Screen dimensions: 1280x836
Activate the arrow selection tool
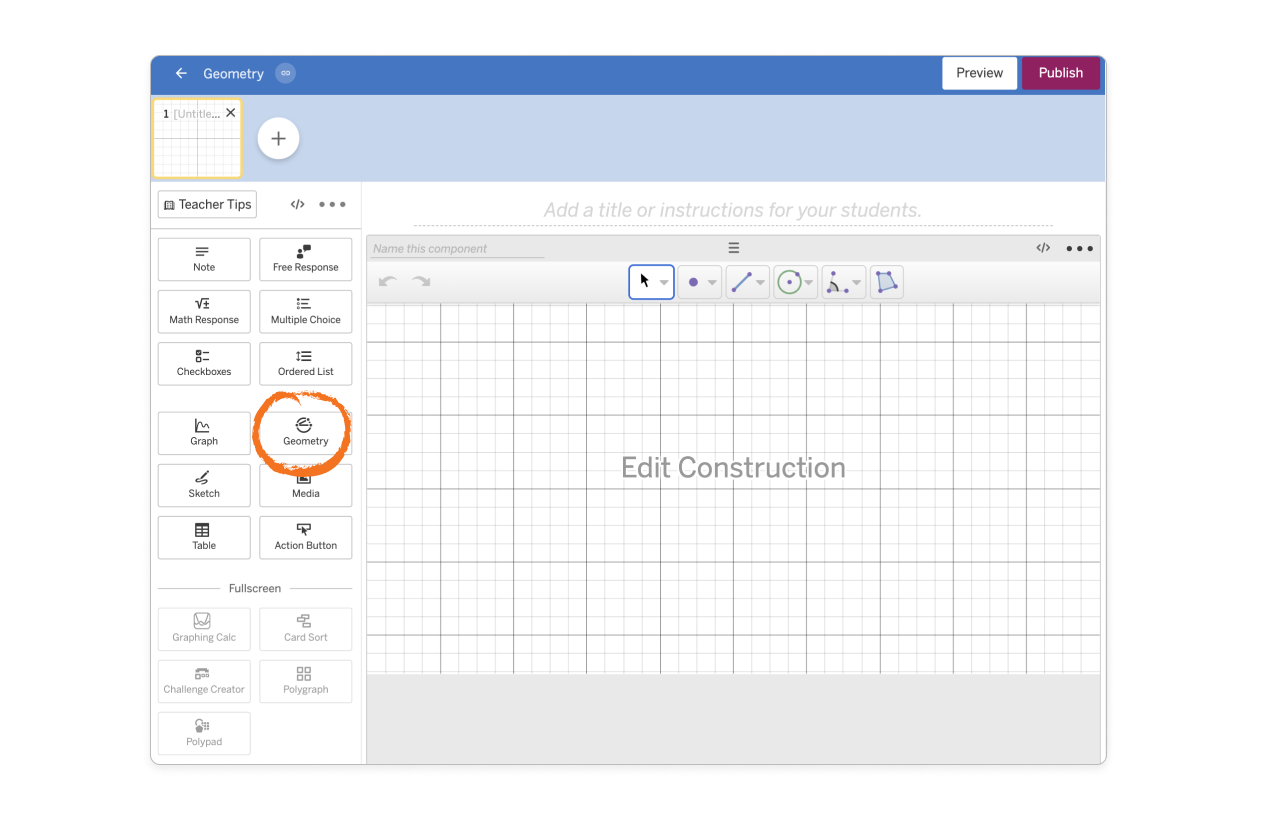pos(645,281)
